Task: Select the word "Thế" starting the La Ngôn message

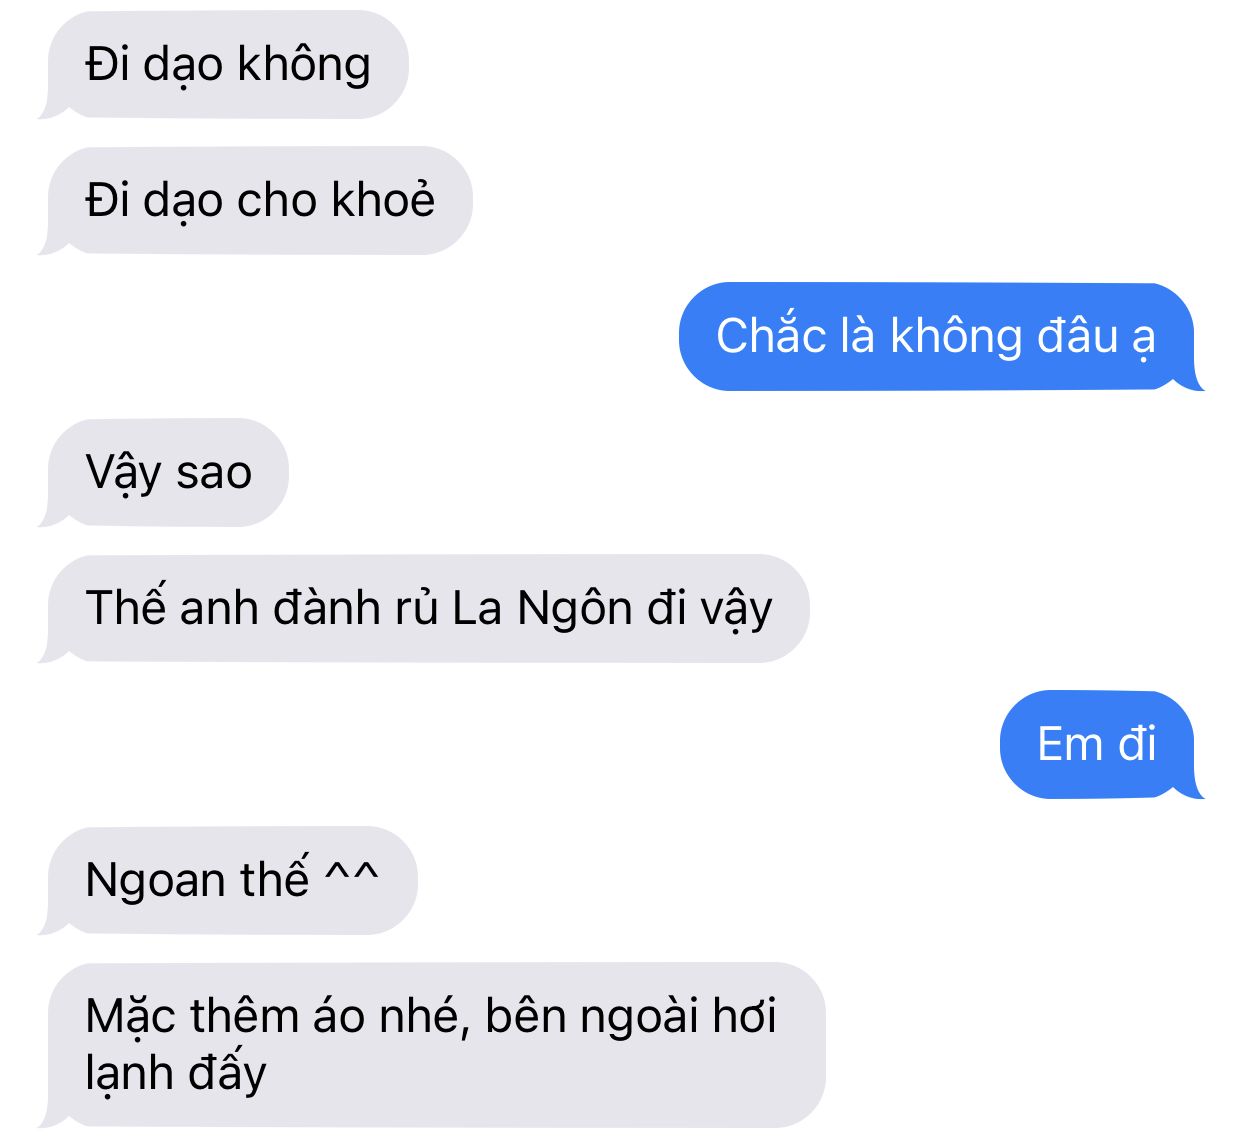Action: [126, 606]
